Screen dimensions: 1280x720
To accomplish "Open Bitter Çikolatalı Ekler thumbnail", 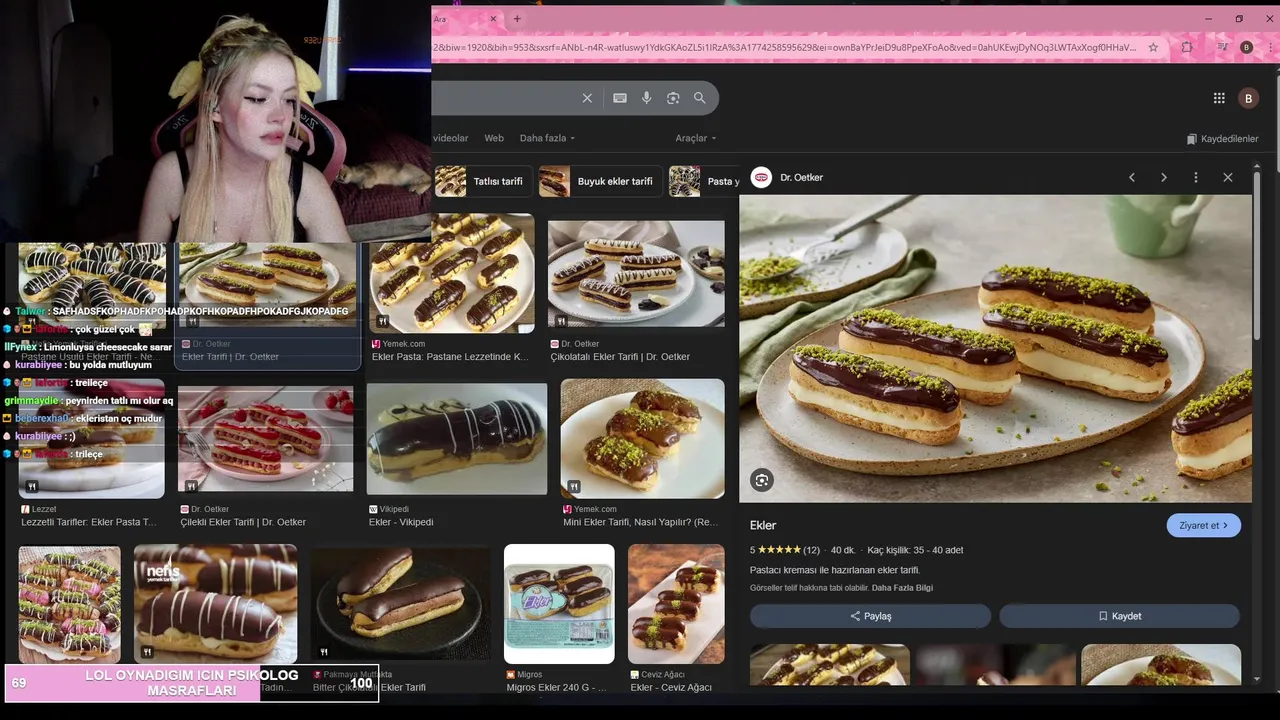I will pyautogui.click(x=401, y=604).
